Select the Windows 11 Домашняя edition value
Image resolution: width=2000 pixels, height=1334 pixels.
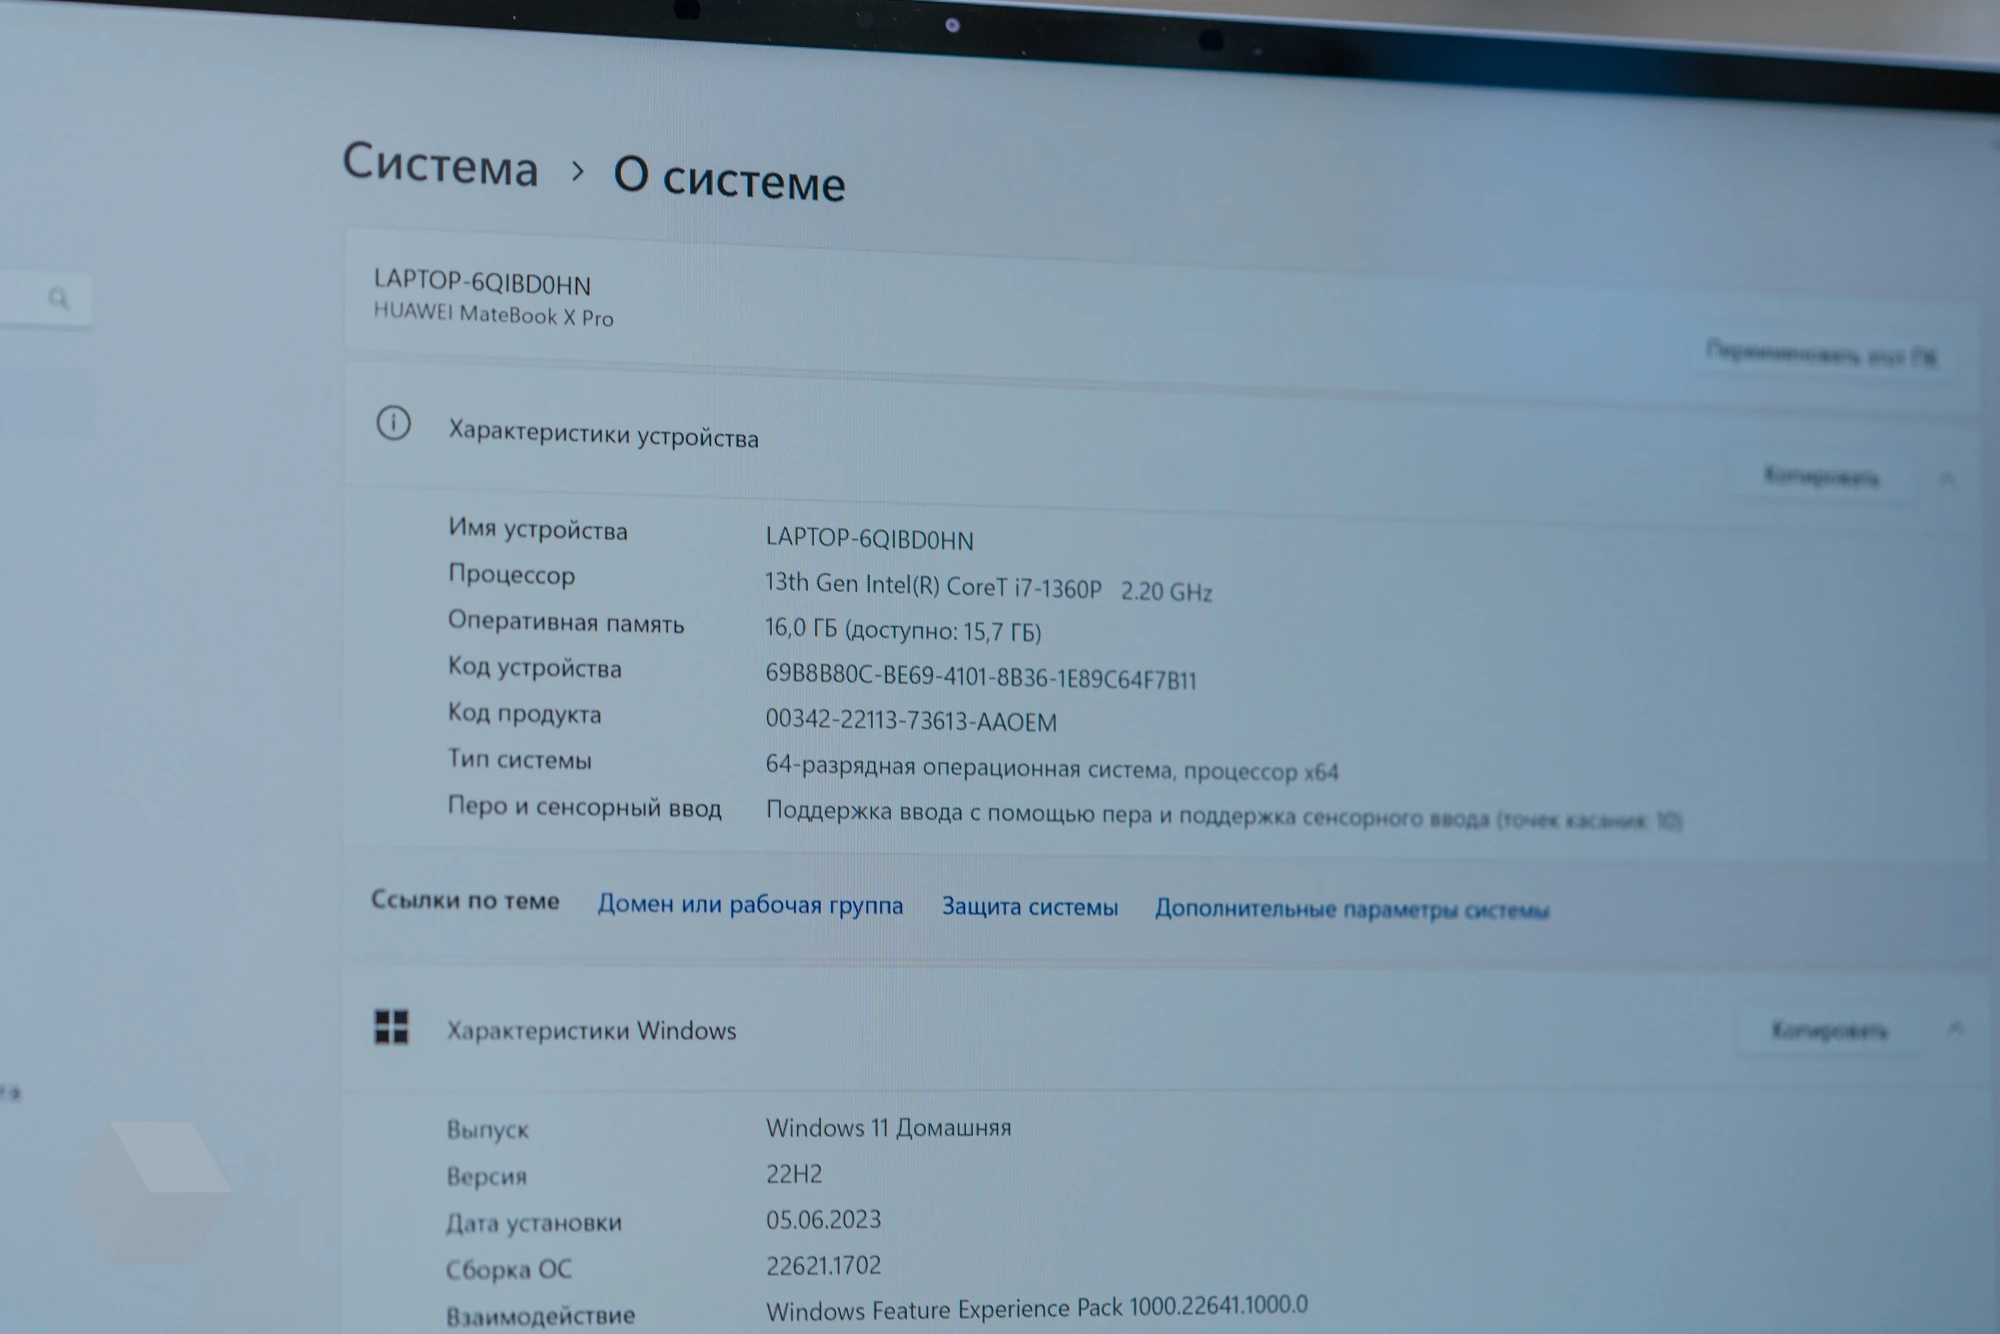tap(888, 1128)
